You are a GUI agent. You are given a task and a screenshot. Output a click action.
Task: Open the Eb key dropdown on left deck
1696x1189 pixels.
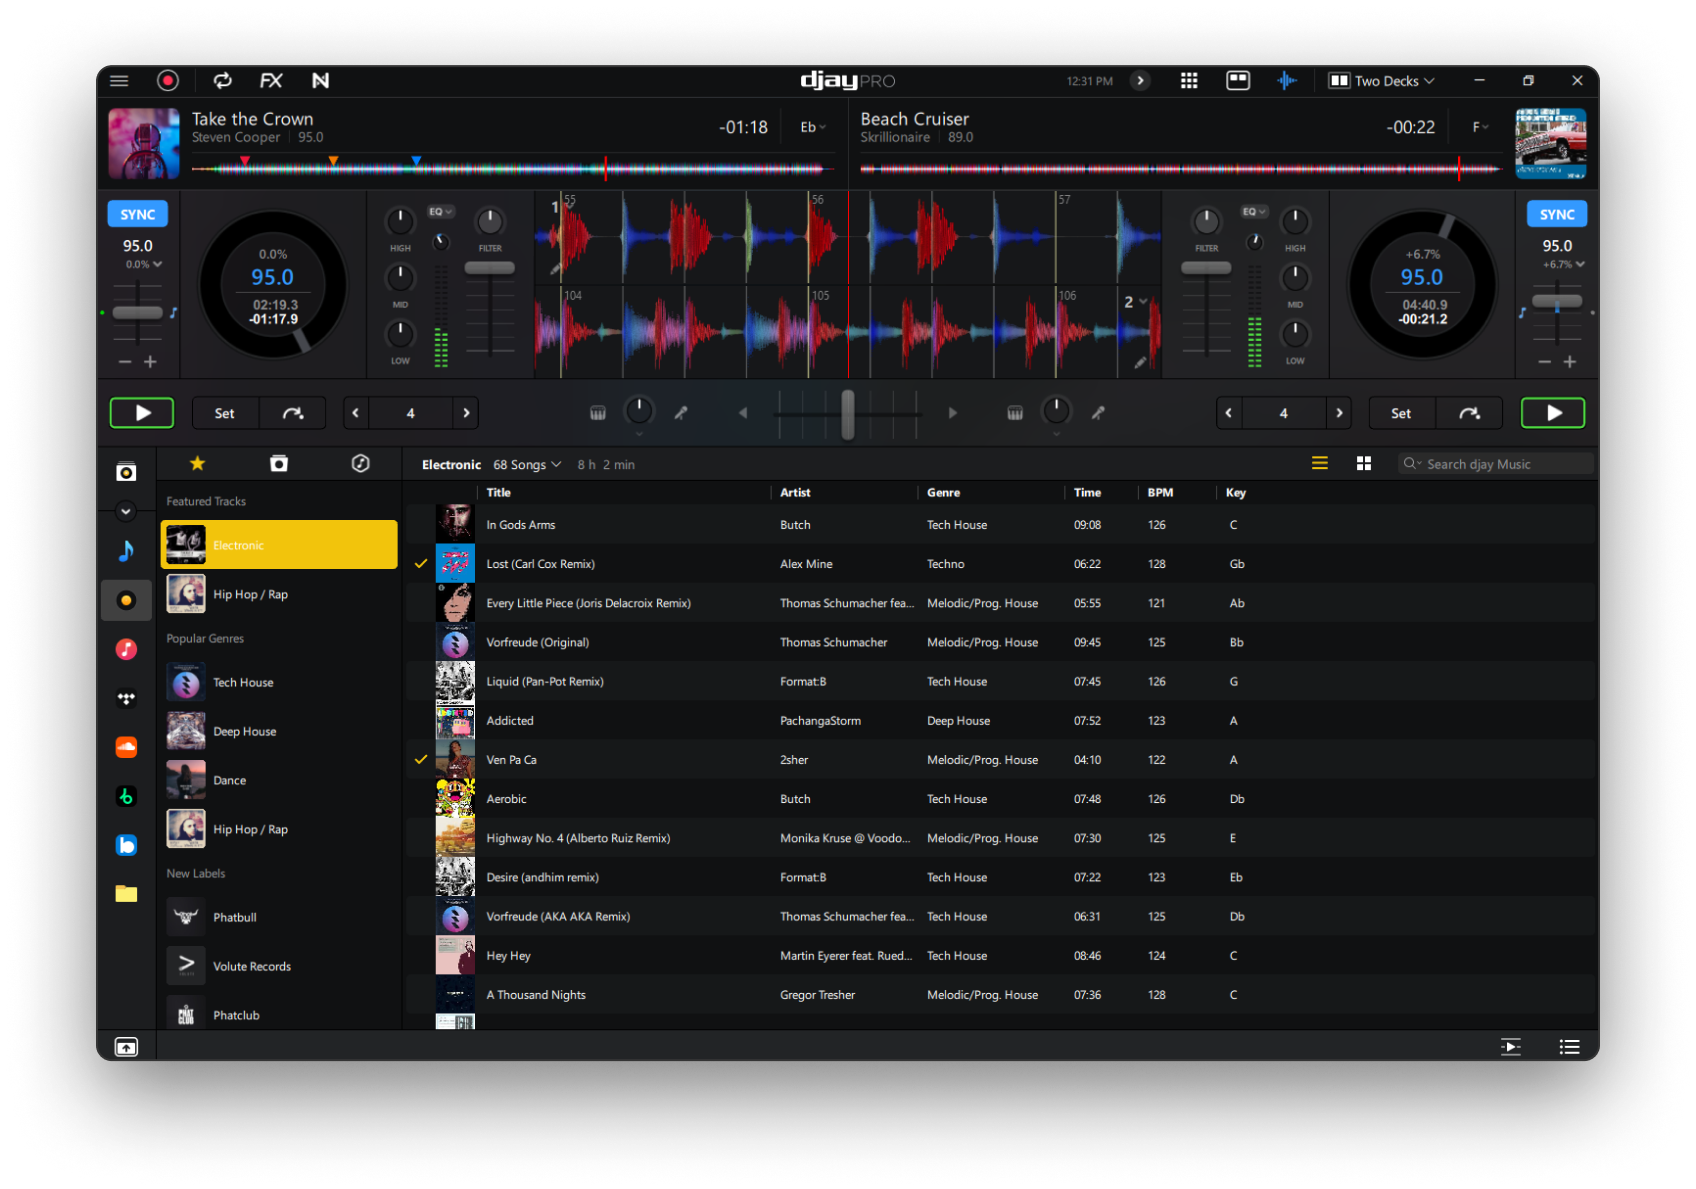[x=811, y=127]
